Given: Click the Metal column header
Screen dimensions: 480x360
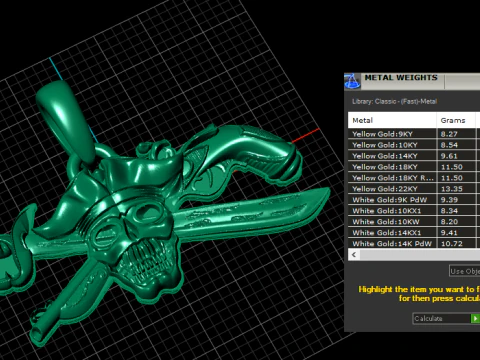Looking at the screenshot, I should [392, 120].
